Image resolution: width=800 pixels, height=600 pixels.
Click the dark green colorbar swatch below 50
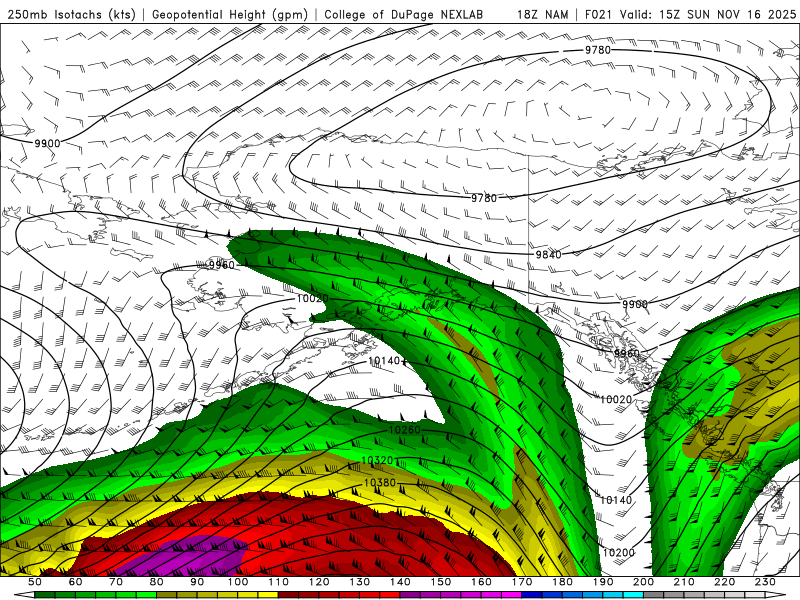(x=45, y=595)
